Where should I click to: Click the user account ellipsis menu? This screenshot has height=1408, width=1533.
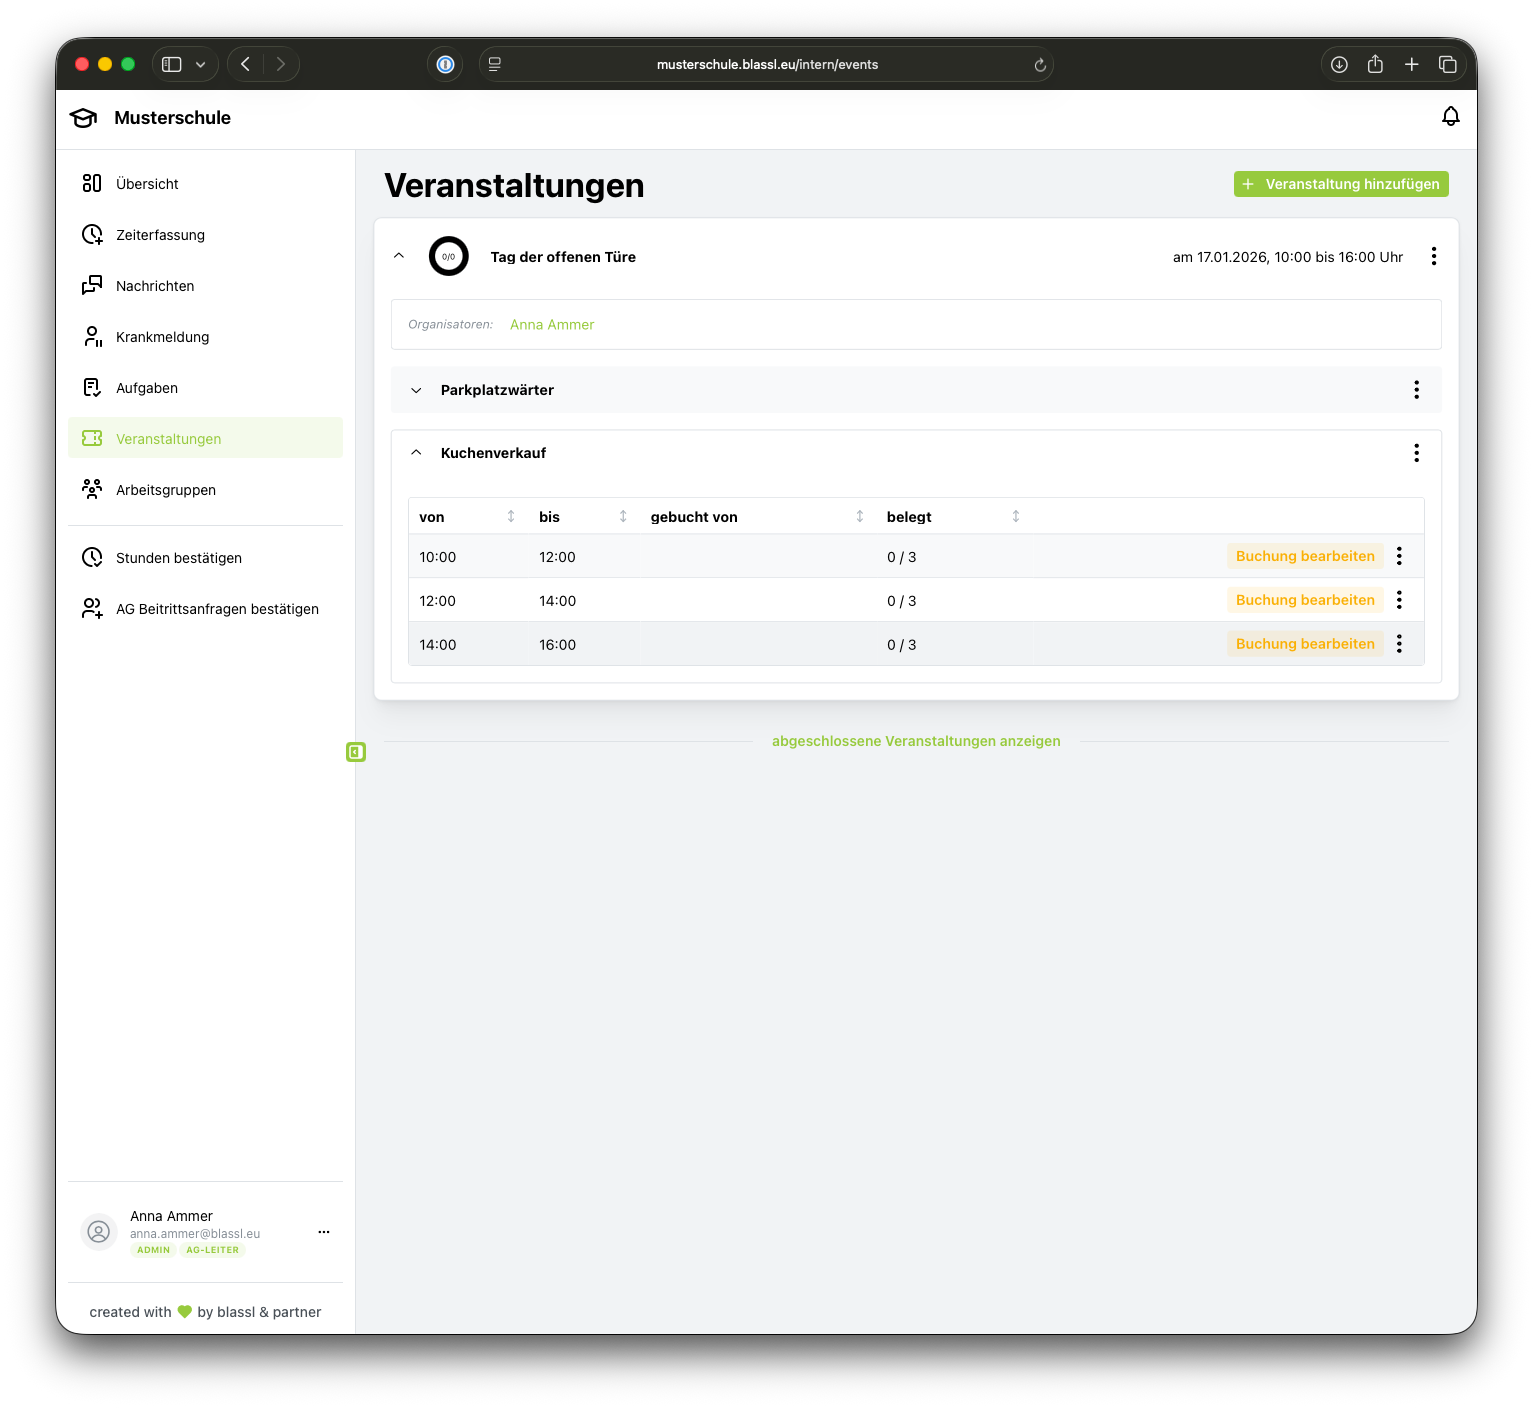323,1232
